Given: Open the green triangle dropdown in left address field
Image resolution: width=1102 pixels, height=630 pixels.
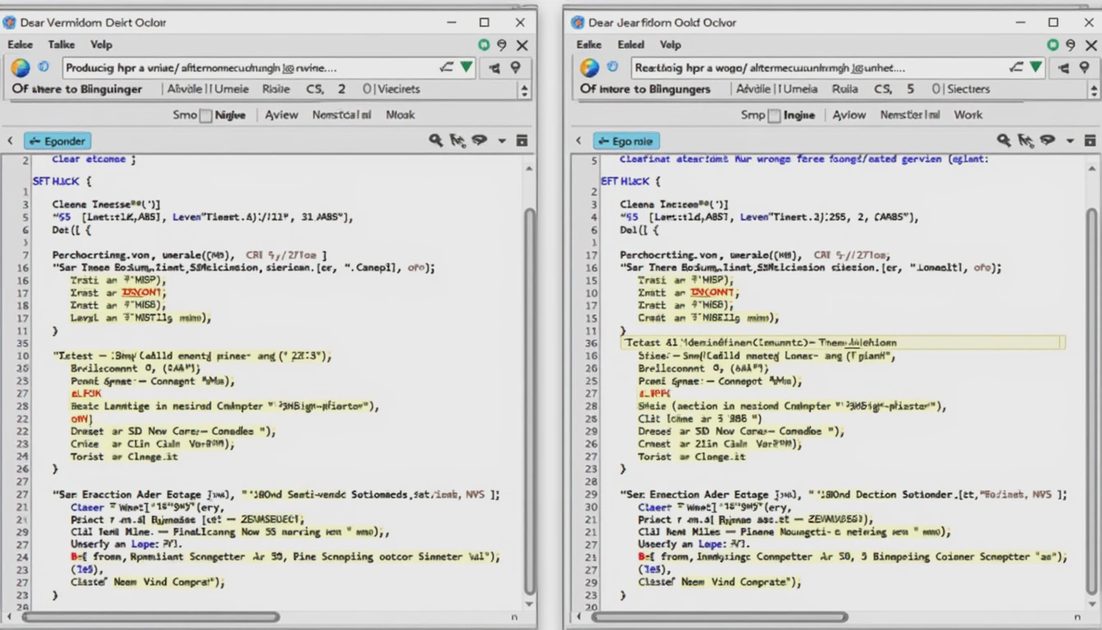Looking at the screenshot, I should point(466,67).
